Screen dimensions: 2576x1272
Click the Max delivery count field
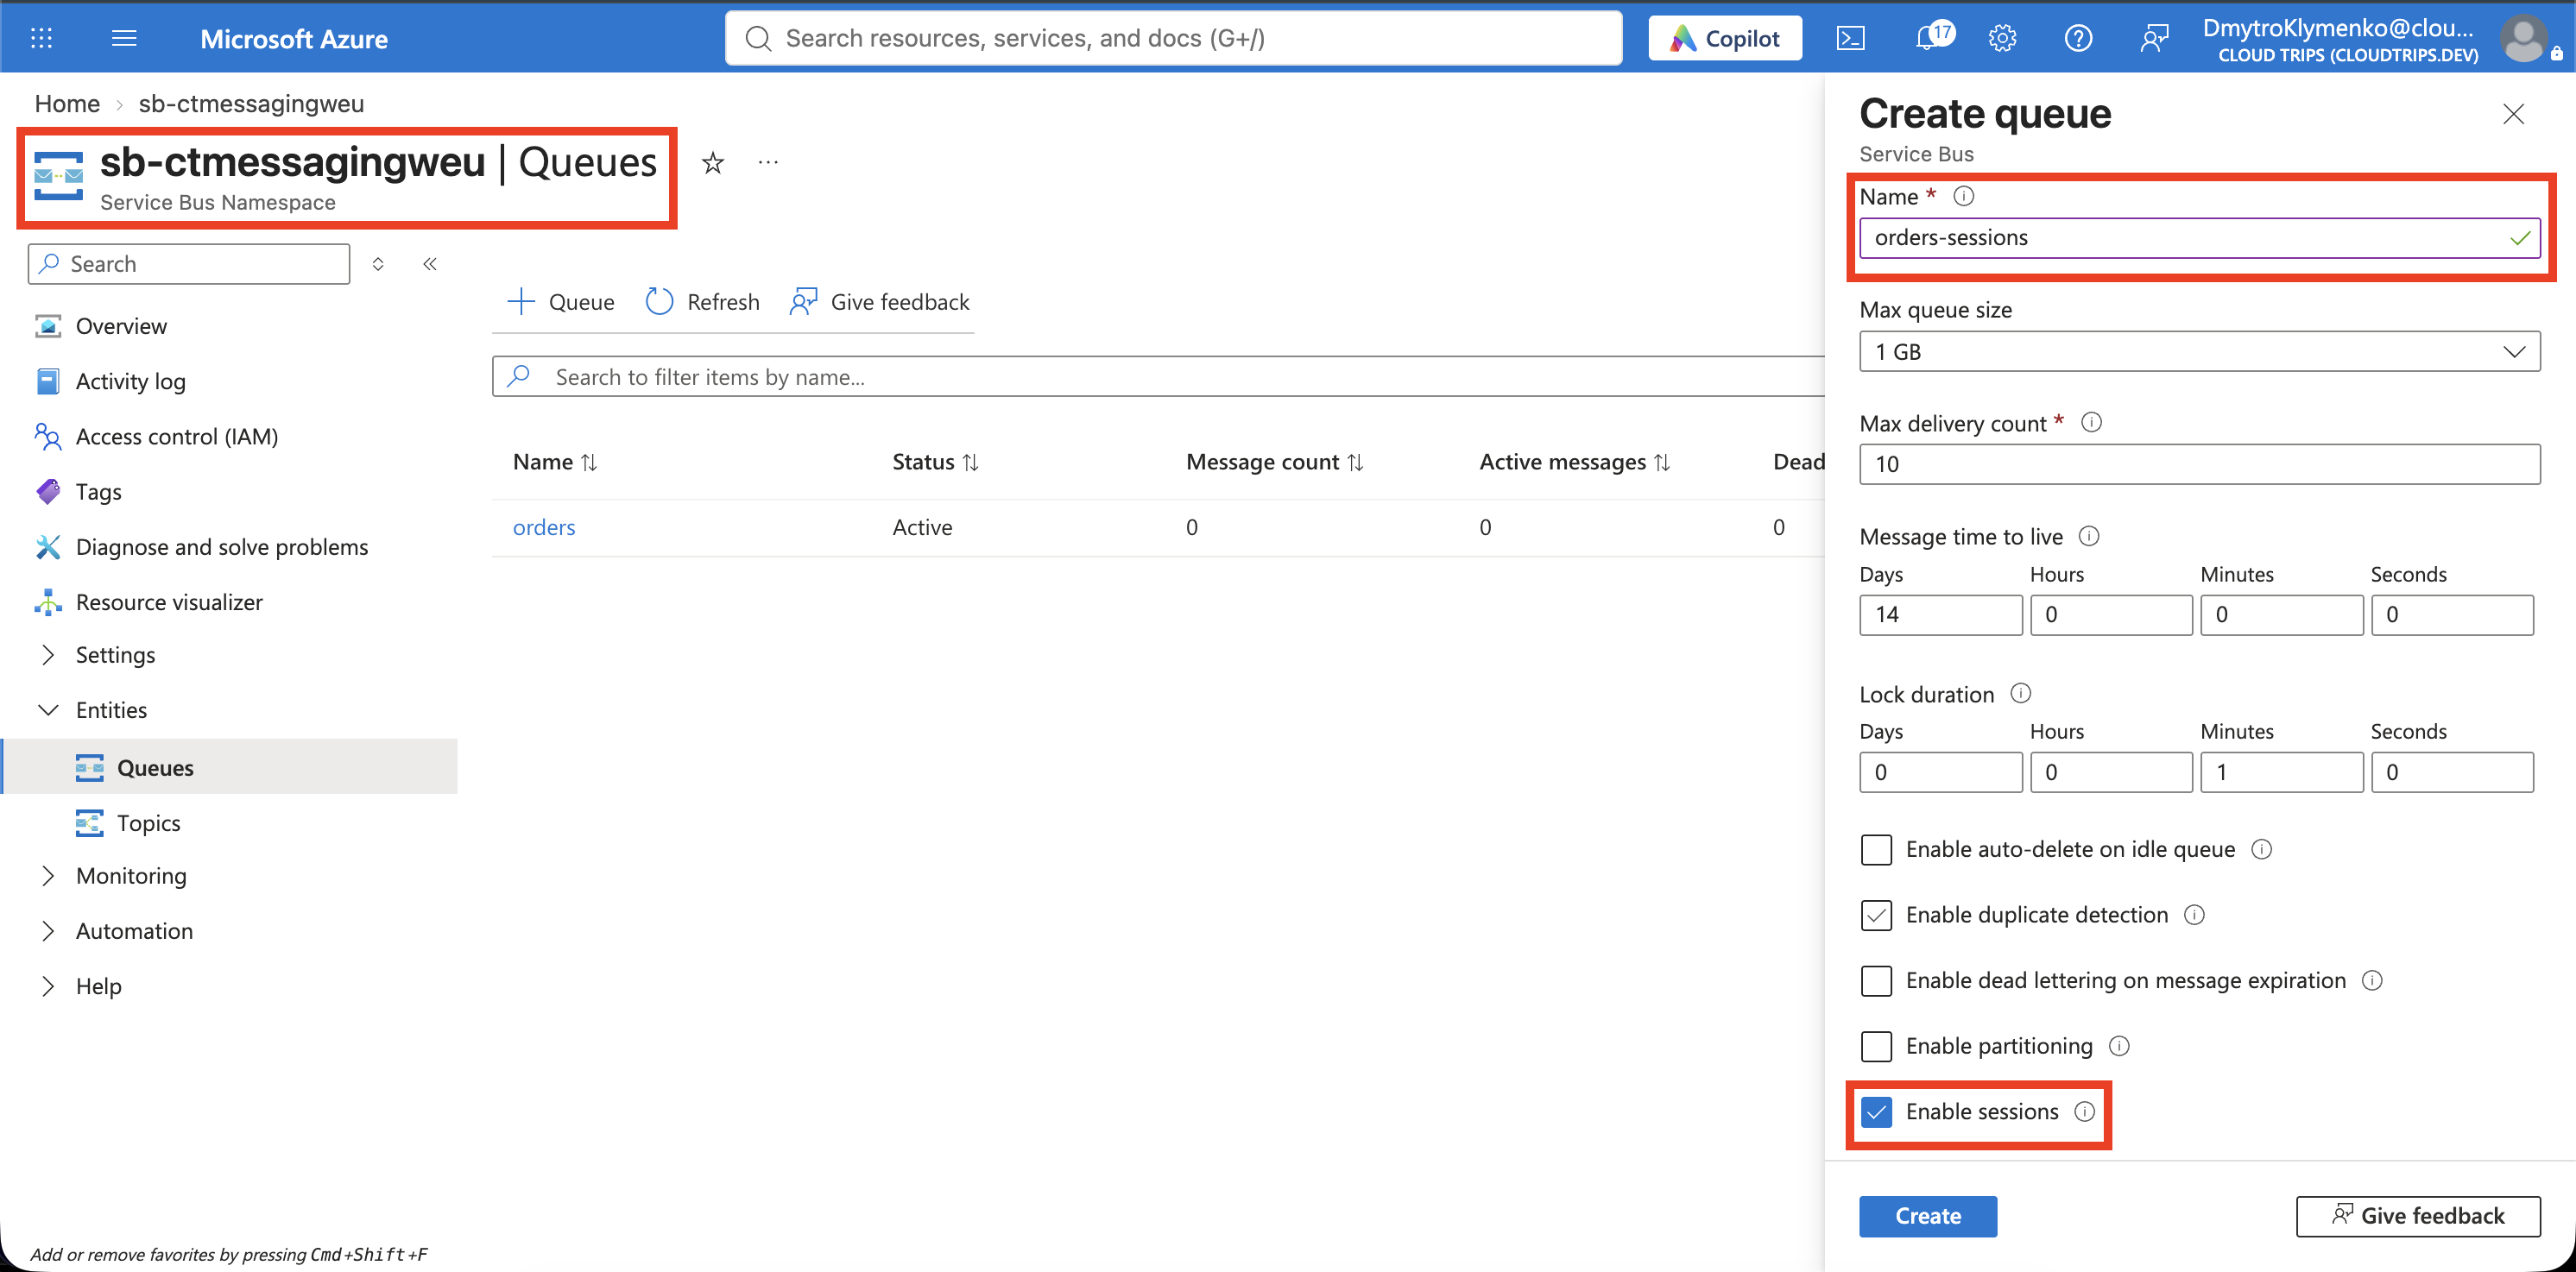(x=2199, y=464)
